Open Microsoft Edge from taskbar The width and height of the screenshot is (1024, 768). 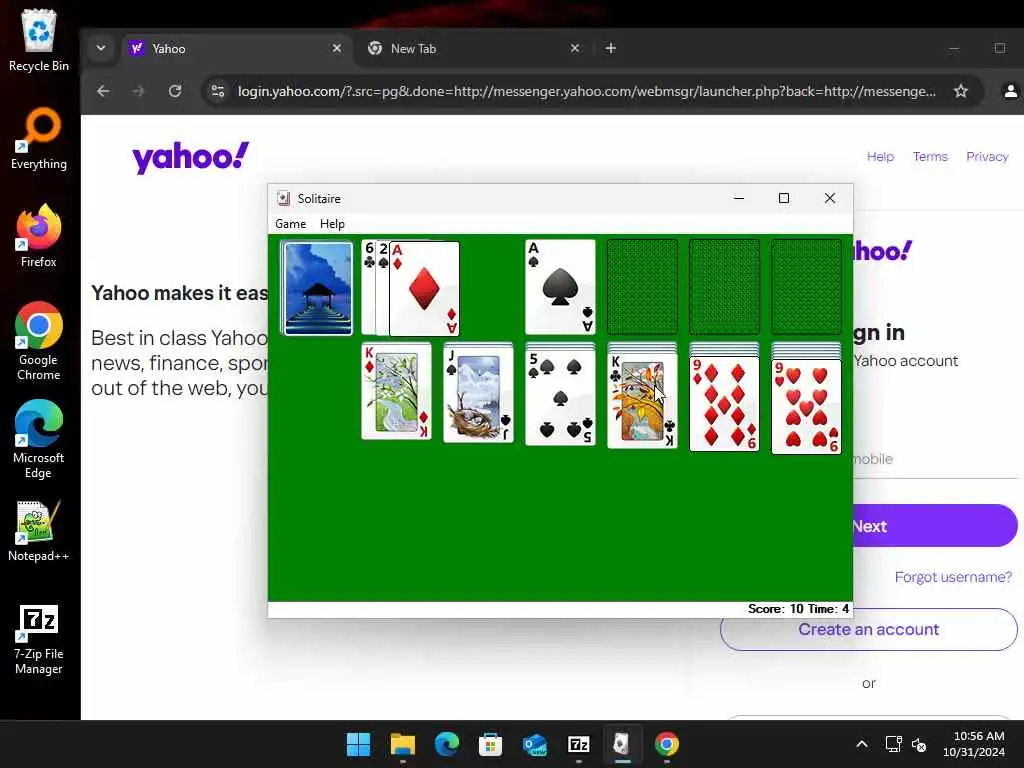tap(447, 744)
